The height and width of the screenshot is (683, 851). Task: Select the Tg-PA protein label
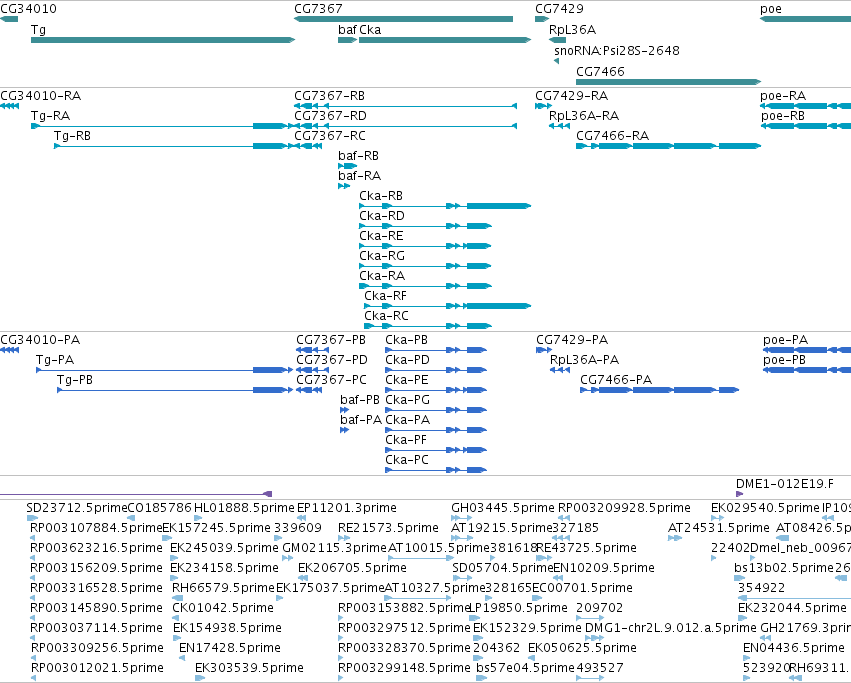[55, 360]
